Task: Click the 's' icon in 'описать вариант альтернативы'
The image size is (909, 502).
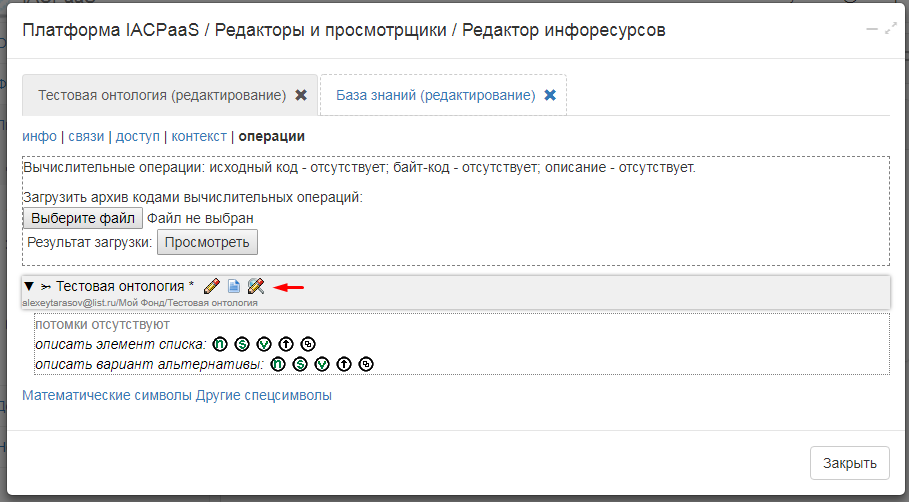Action: [300, 364]
